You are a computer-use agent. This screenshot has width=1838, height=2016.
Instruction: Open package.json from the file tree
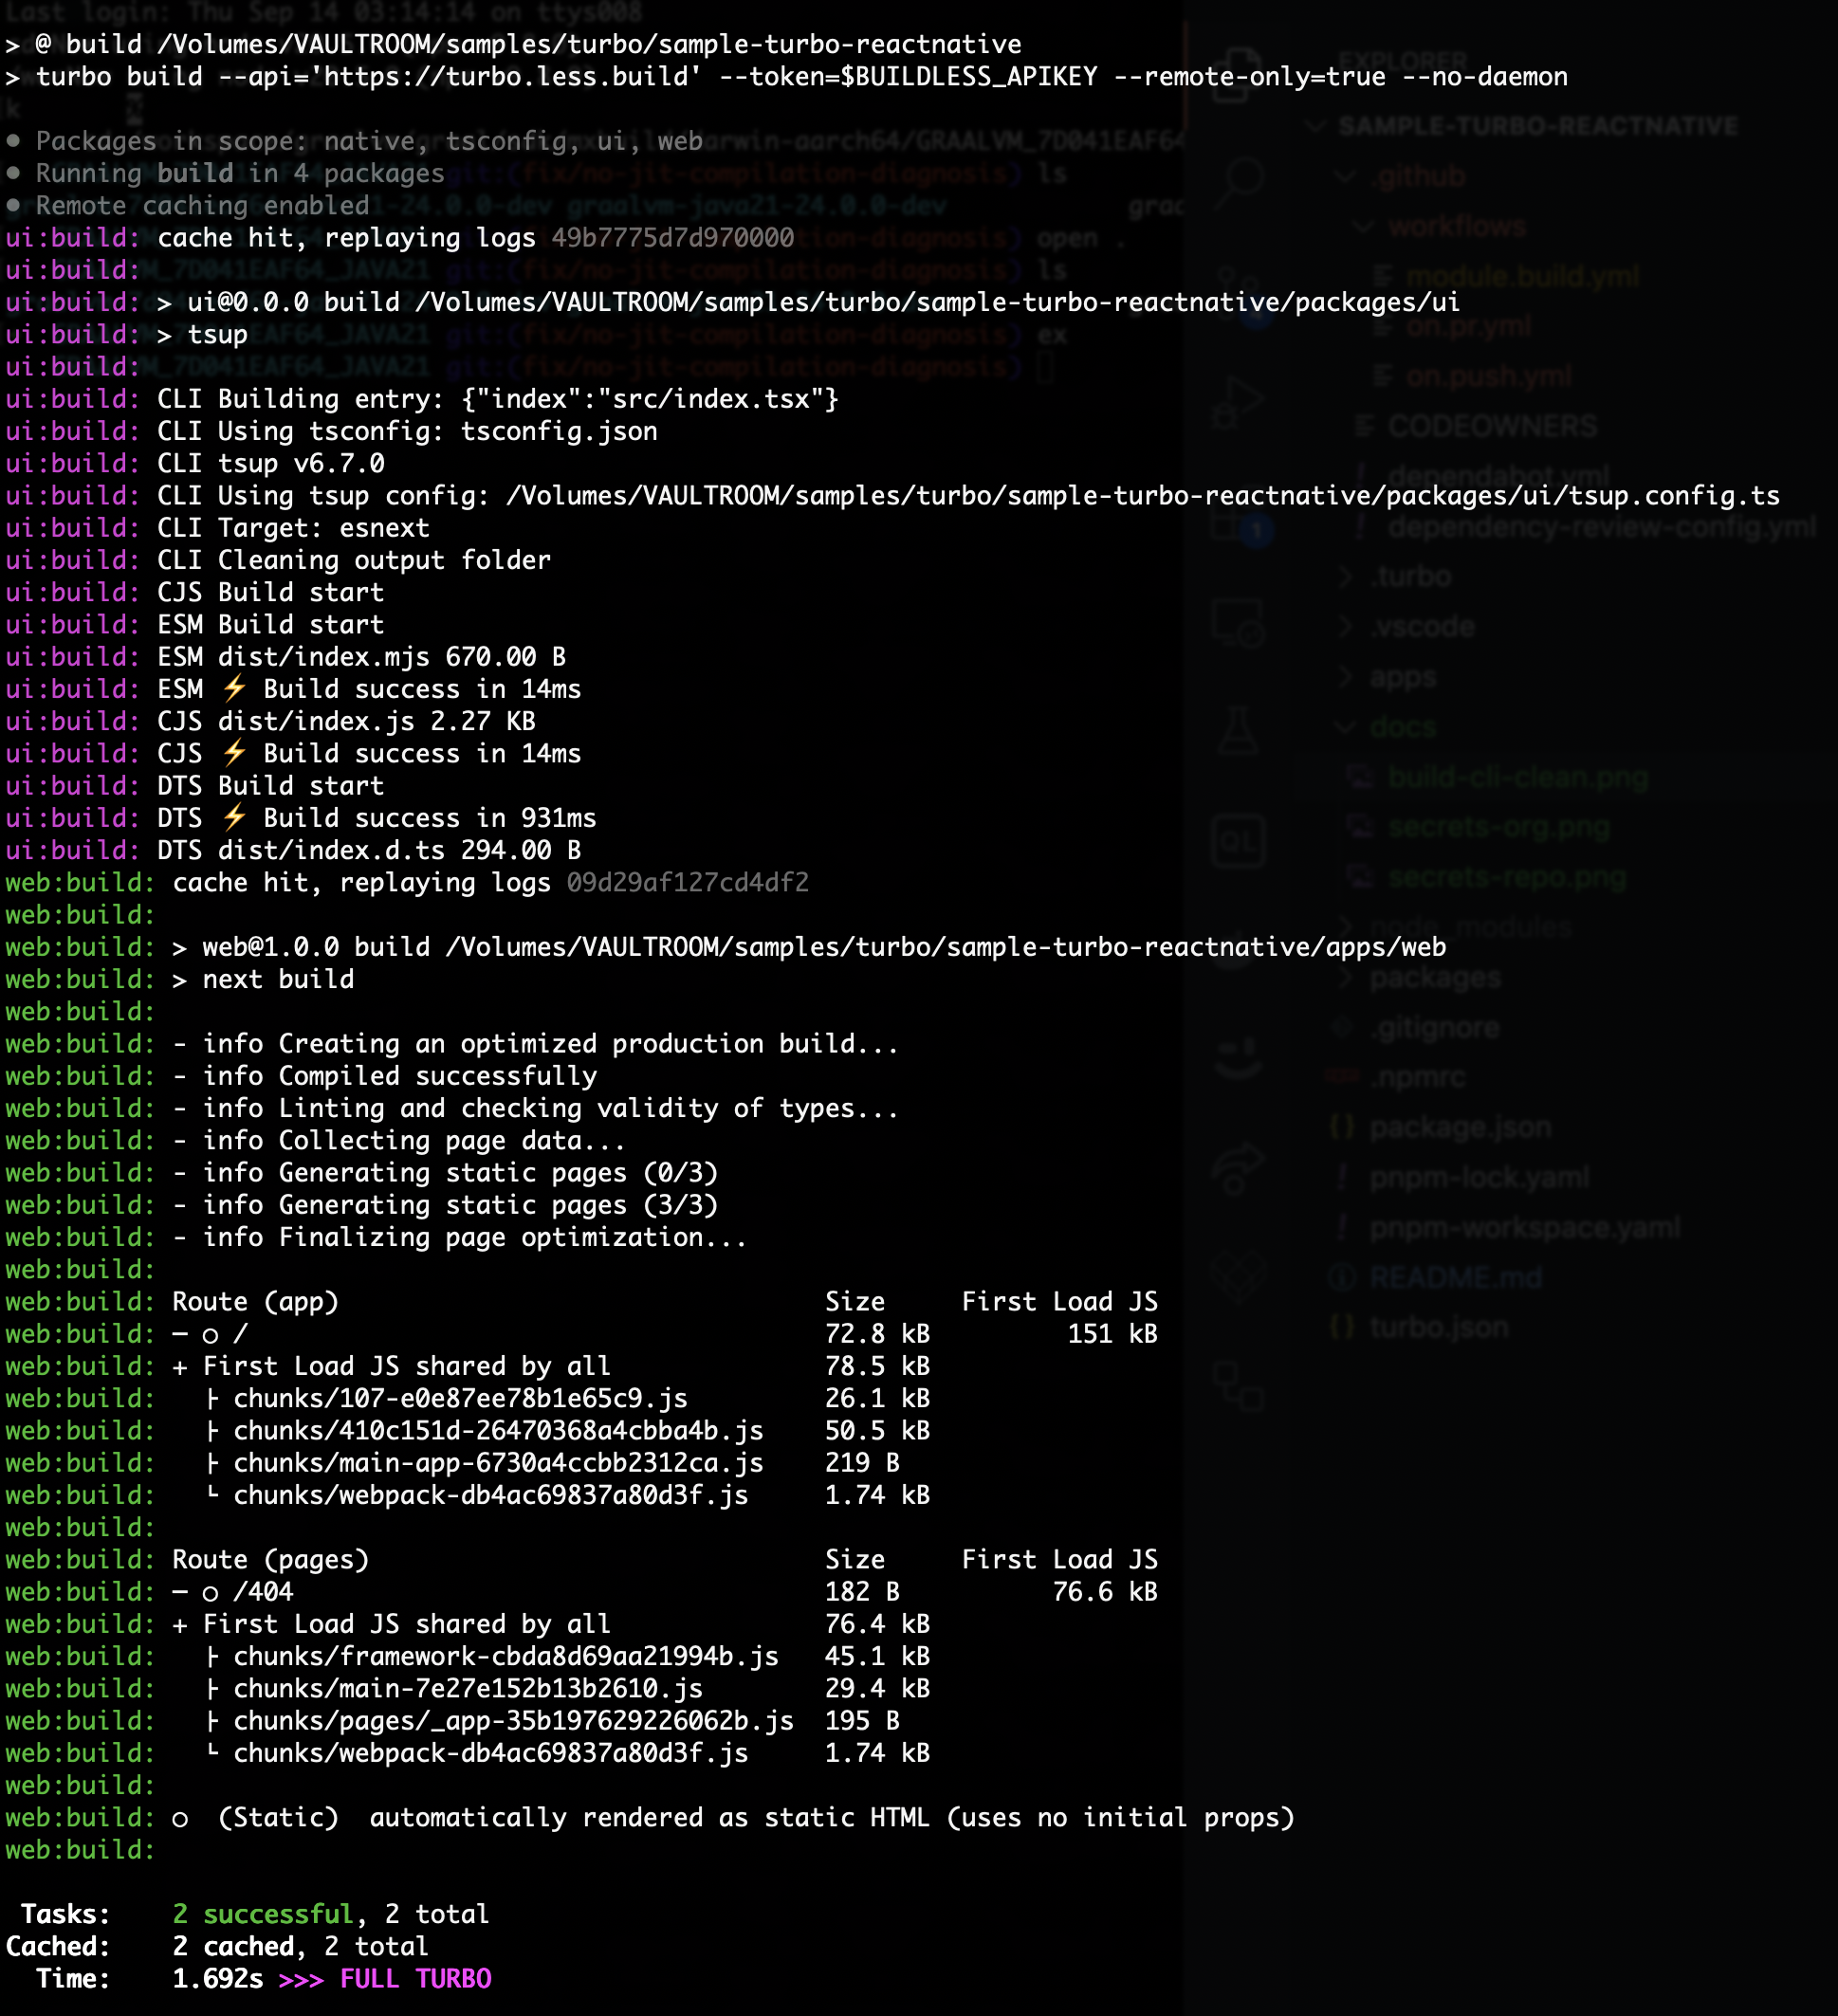1460,1128
